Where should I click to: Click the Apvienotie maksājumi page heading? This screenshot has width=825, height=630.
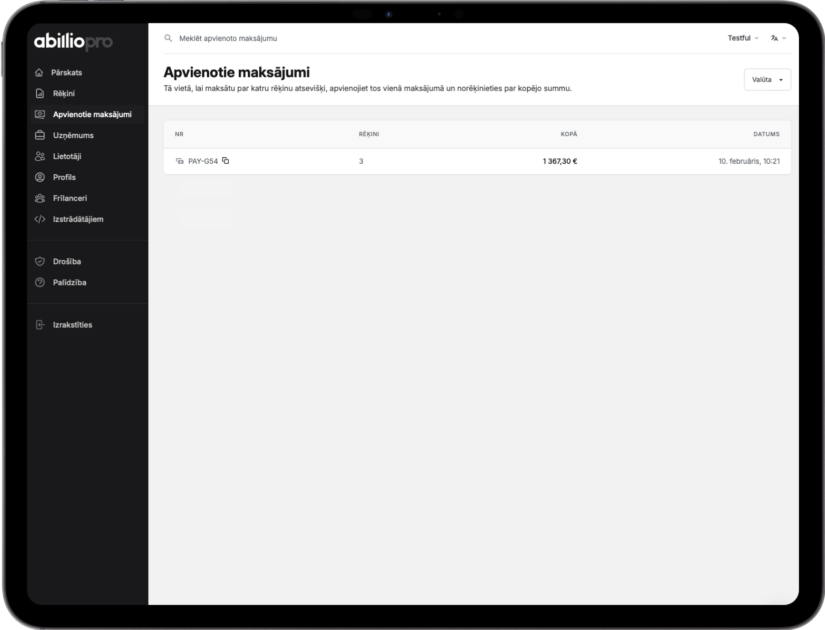coord(237,72)
